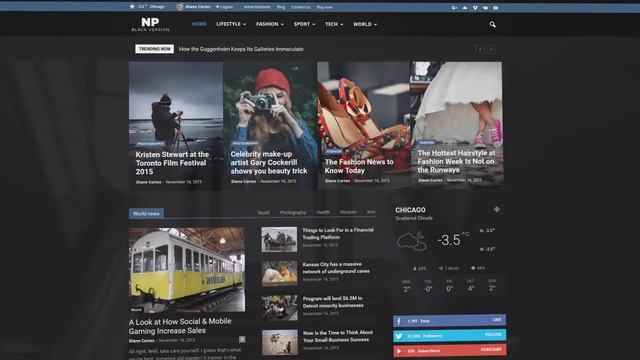This screenshot has height=360, width=640.
Task: Open the Advertisement link in top bar
Action: 257,7
